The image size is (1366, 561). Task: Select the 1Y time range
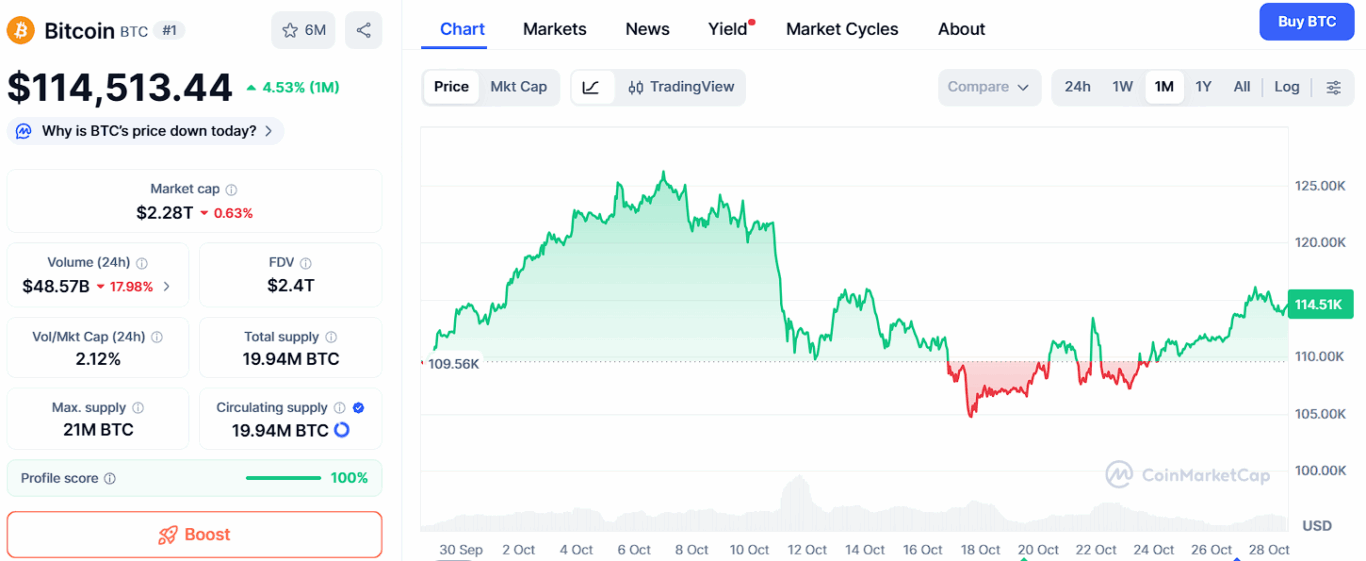[x=1203, y=87]
